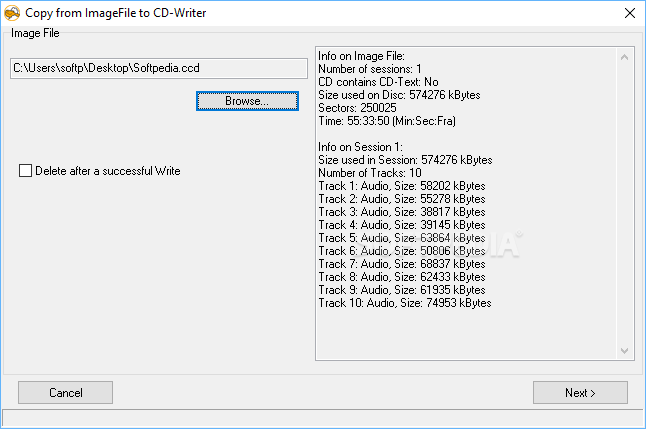Screen dimensions: 646x429
Task: Select Track 8 line with 62433 kBytes
Action: [x=402, y=277]
